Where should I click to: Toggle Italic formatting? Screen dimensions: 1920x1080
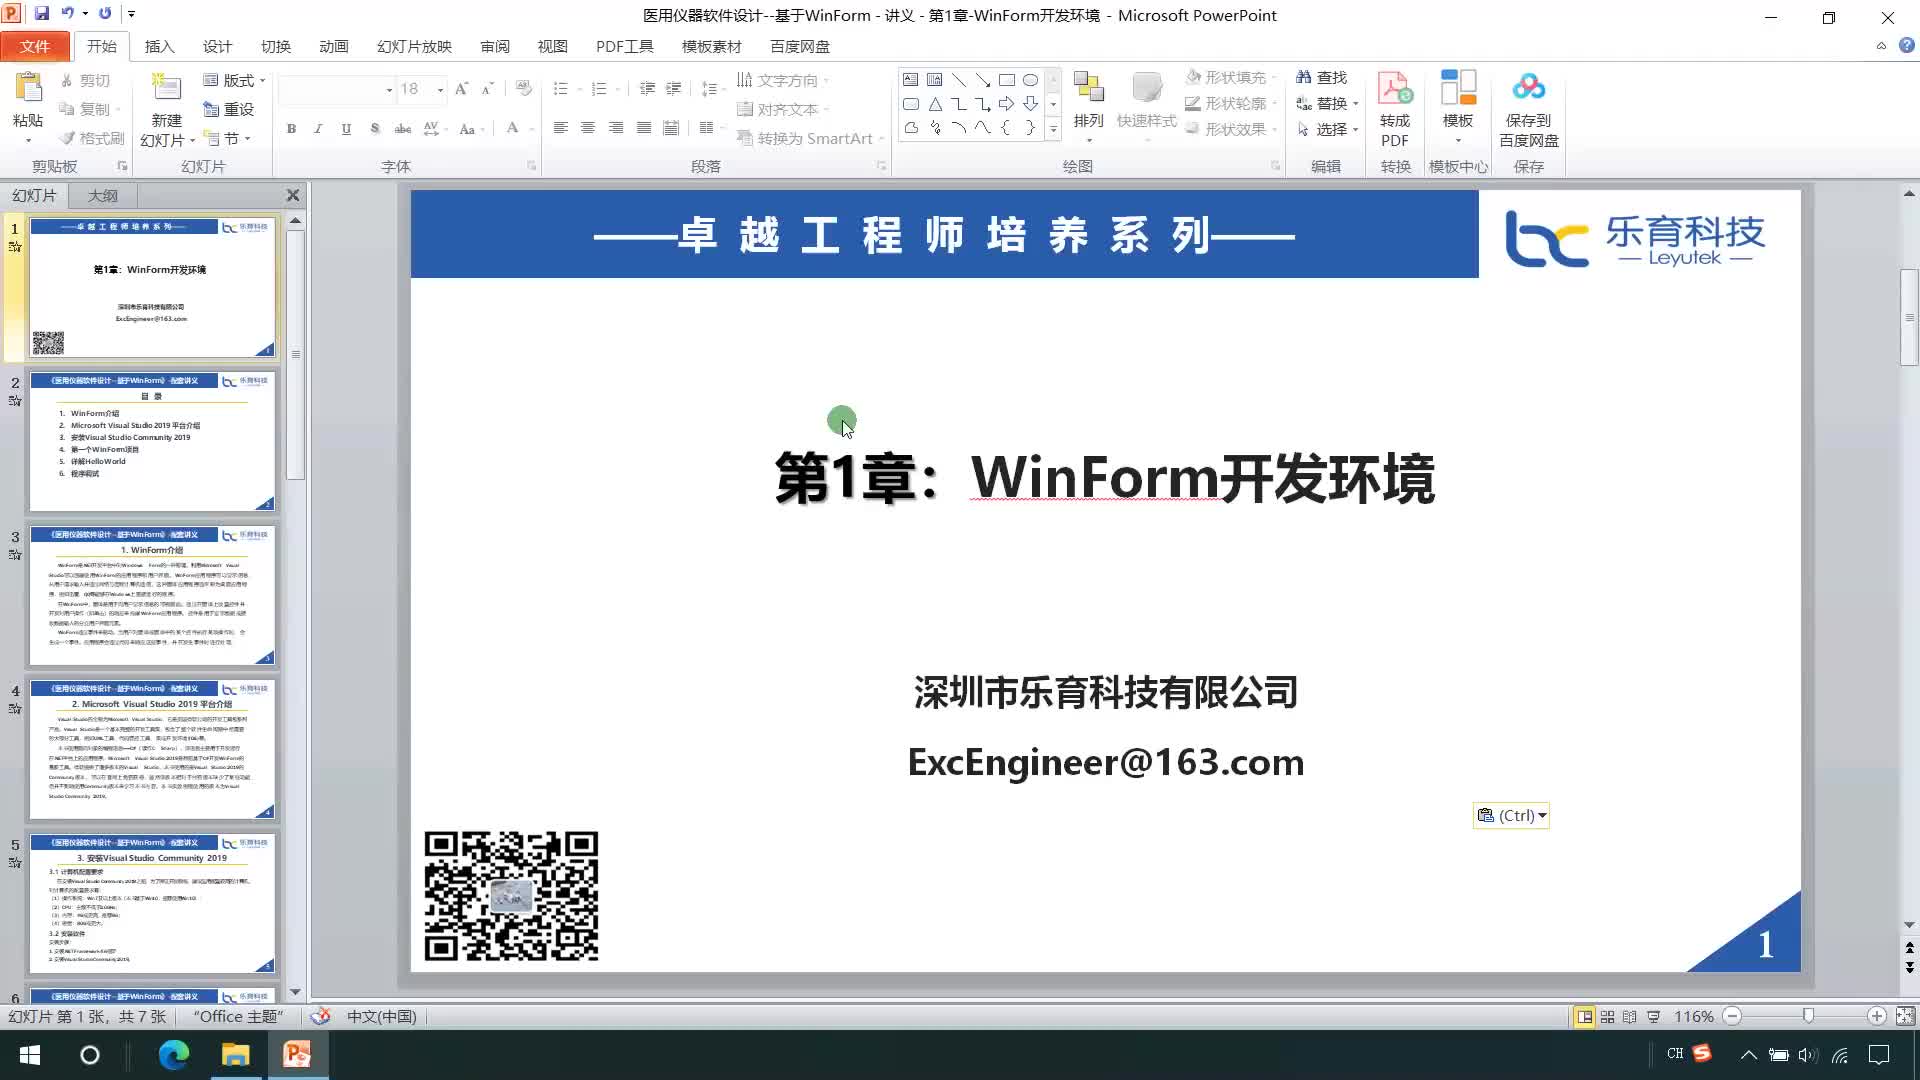tap(318, 128)
